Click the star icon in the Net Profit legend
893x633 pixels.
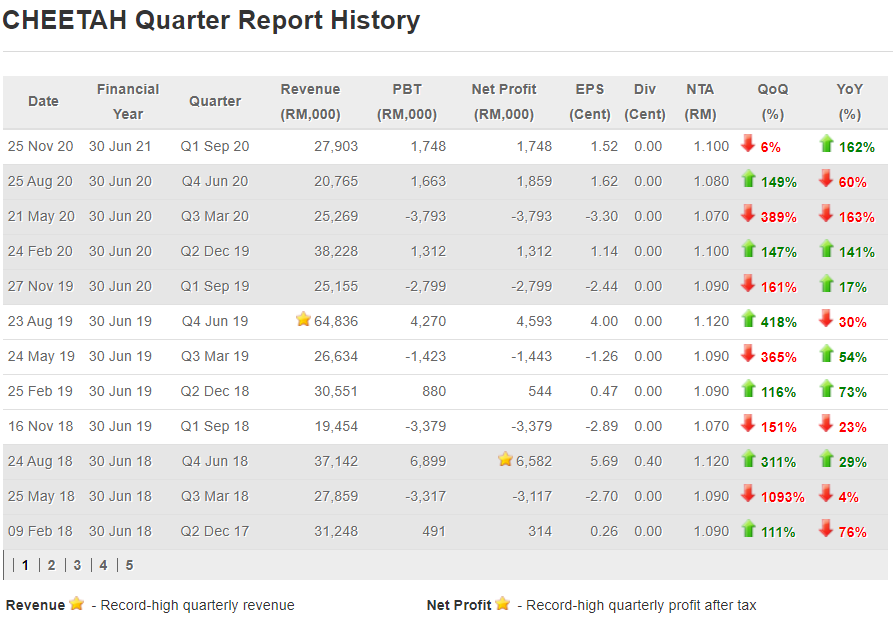pos(502,604)
